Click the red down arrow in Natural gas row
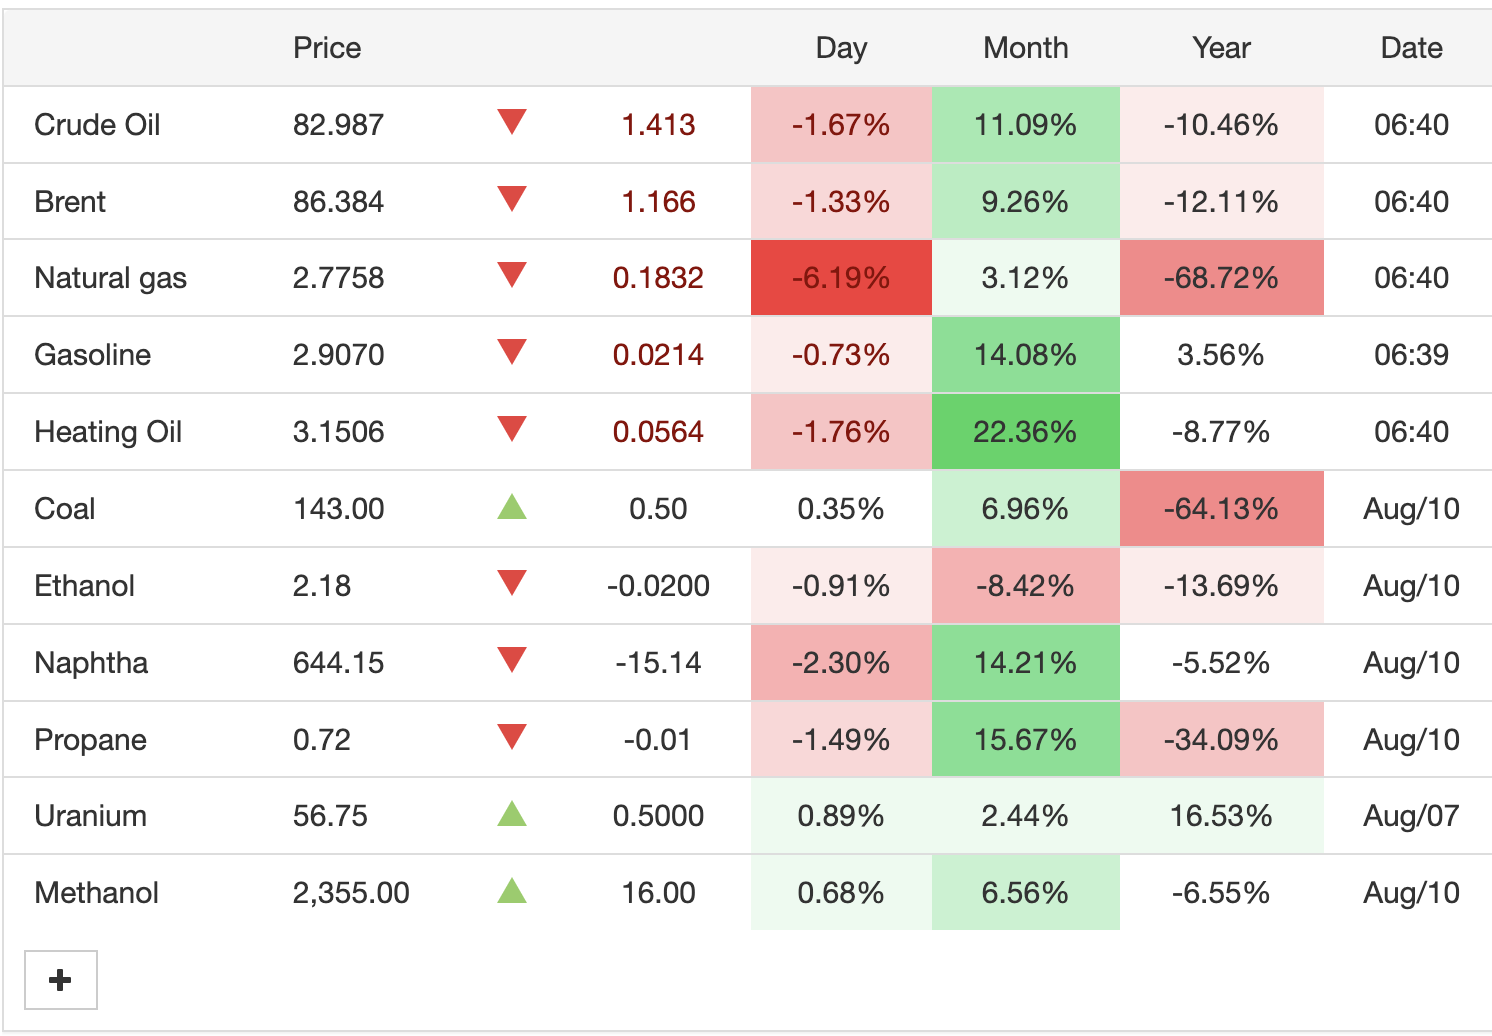Viewport: 1492px width, 1036px height. pyautogui.click(x=512, y=275)
